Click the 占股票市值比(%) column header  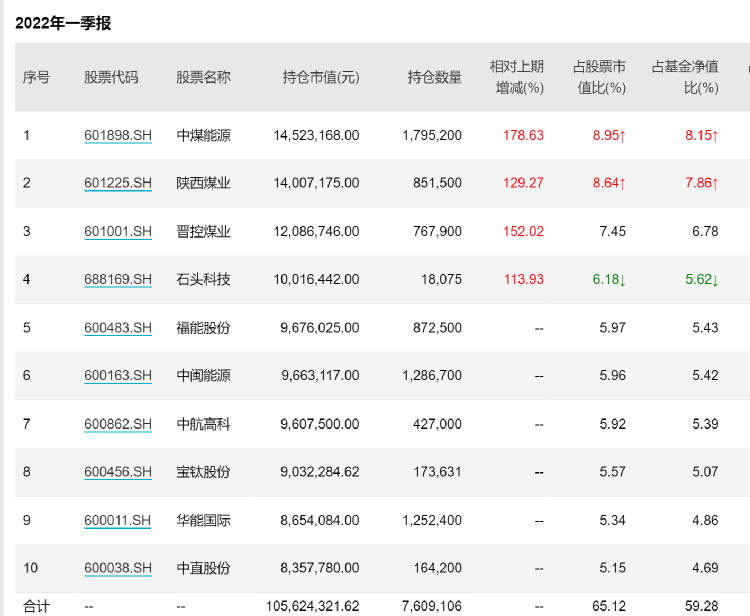click(599, 77)
